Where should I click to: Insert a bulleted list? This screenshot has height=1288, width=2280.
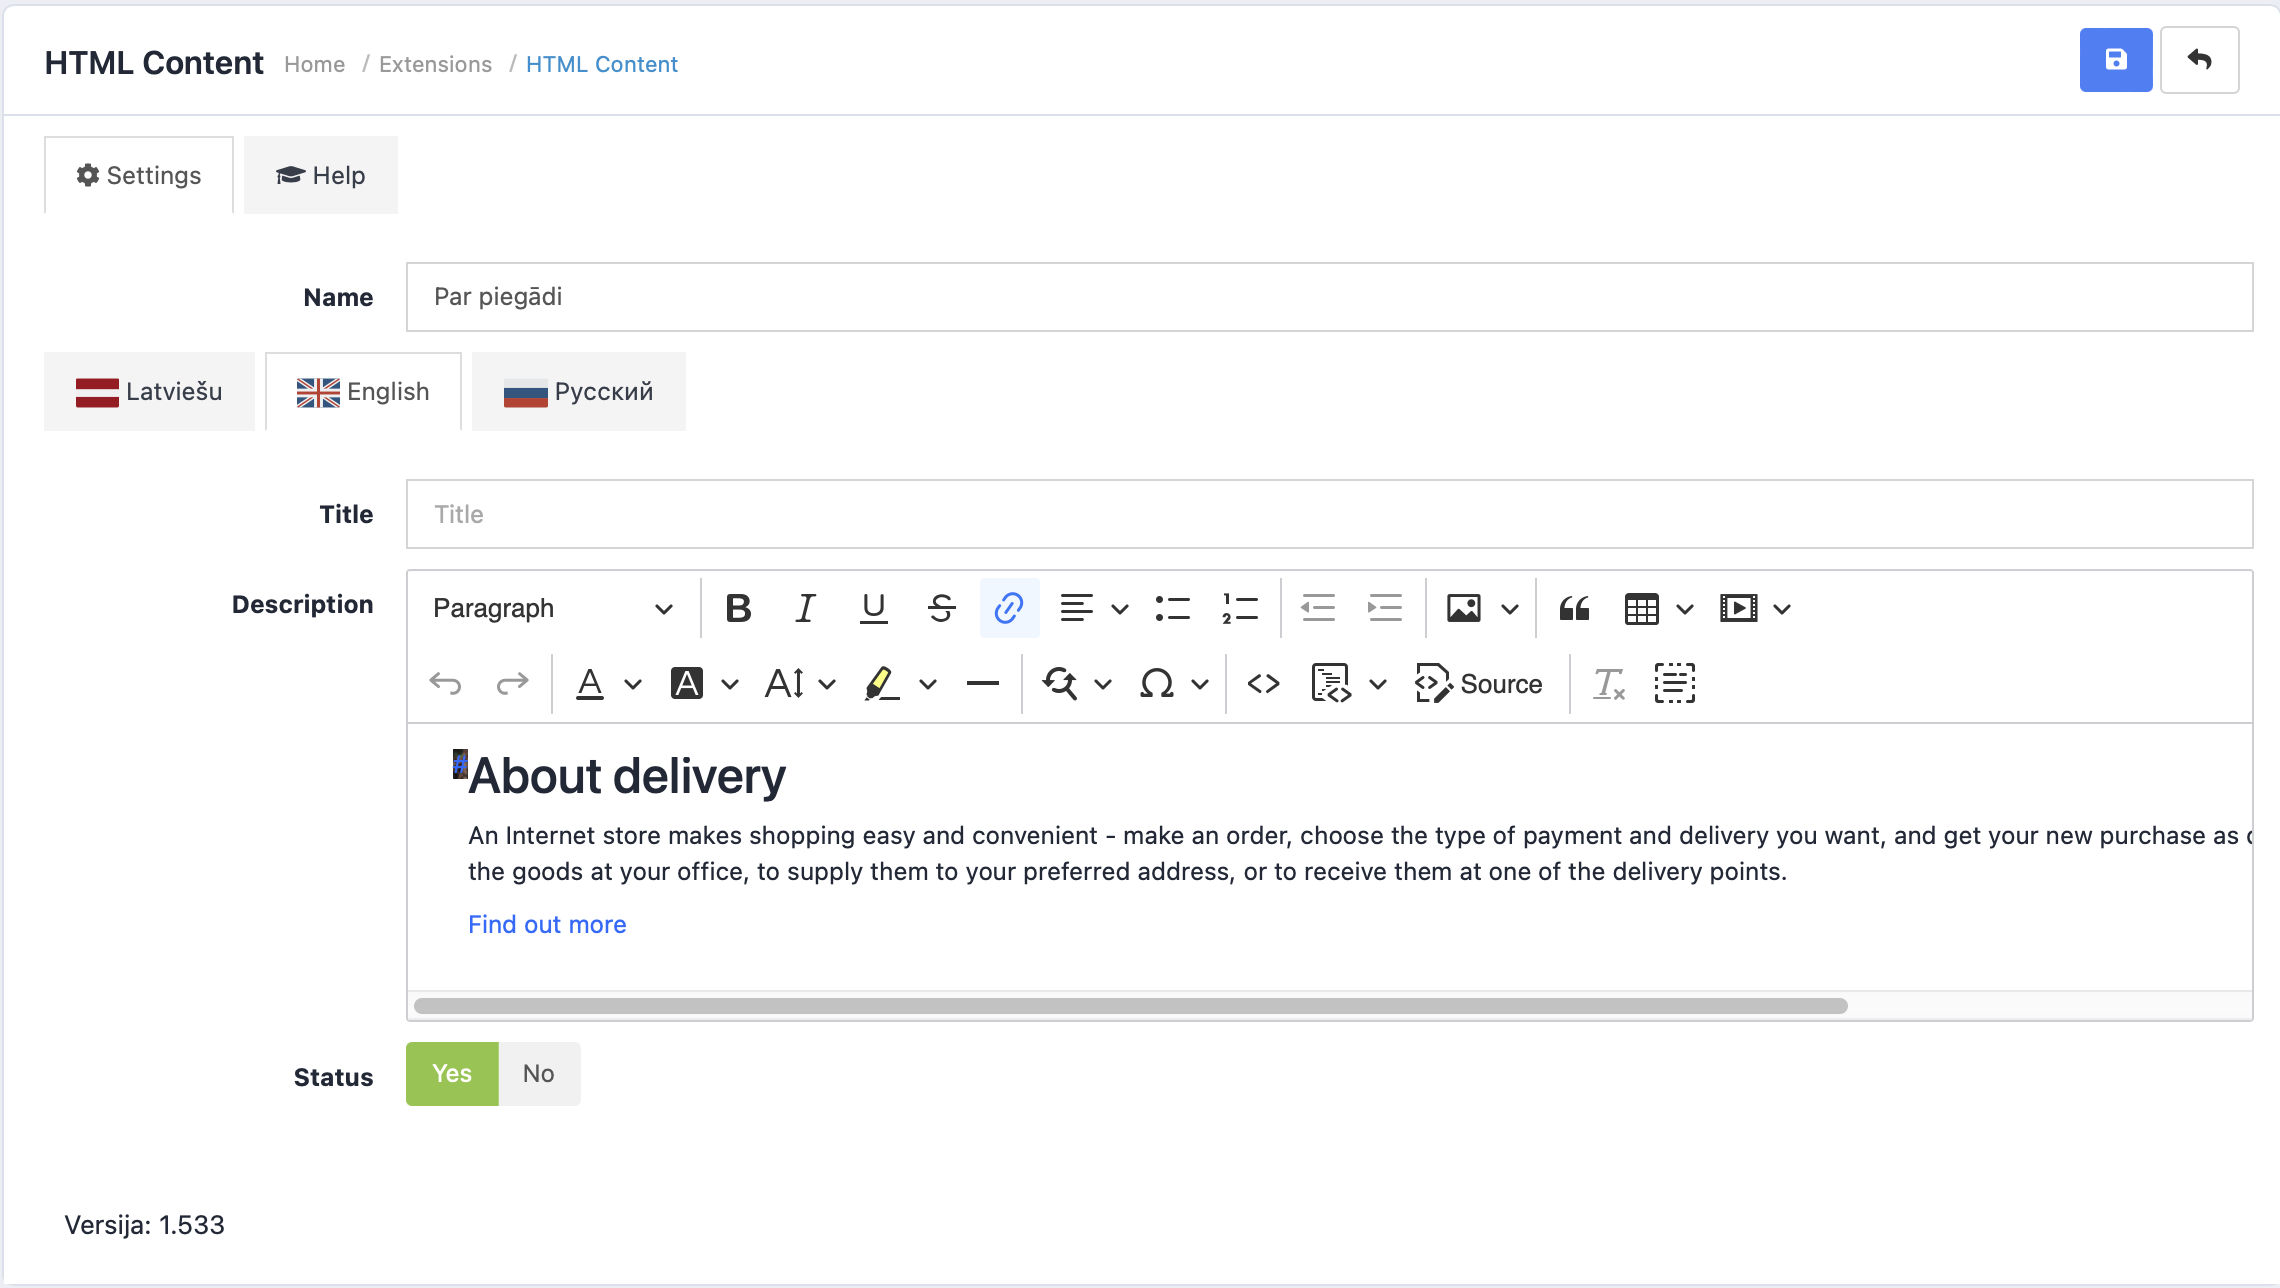click(1172, 608)
